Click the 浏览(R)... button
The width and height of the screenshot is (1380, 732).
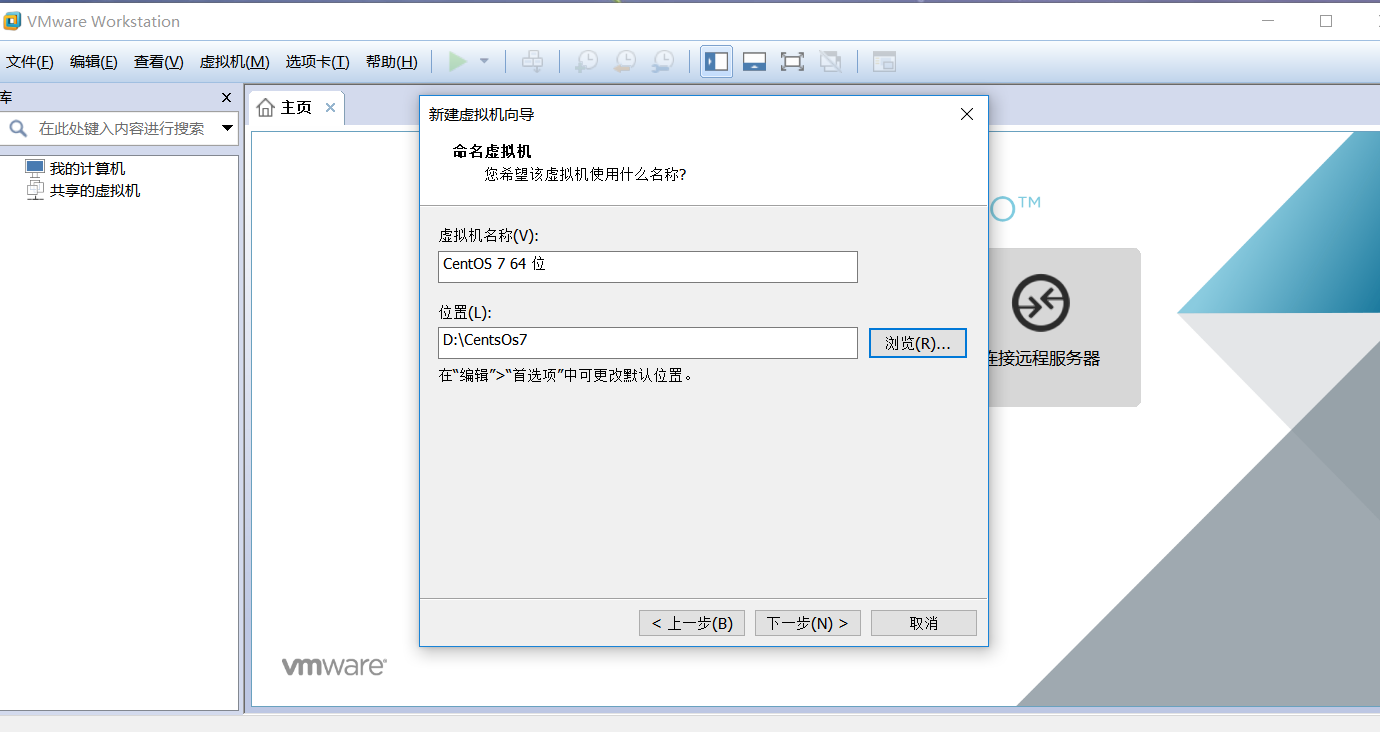point(918,343)
